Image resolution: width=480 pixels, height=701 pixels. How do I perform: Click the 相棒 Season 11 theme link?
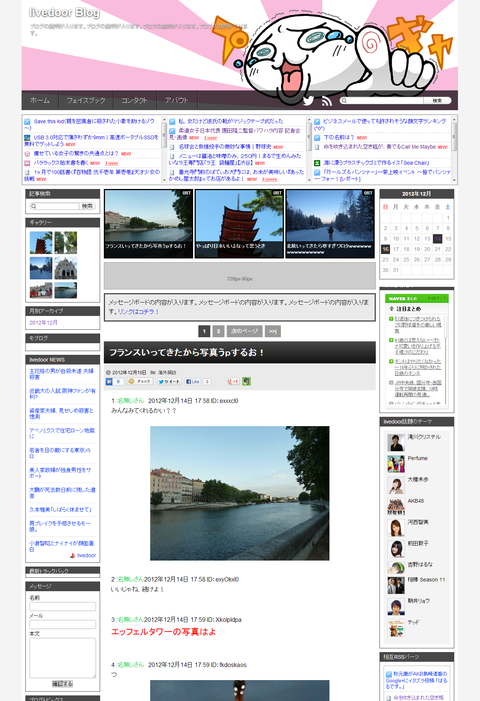click(x=426, y=579)
